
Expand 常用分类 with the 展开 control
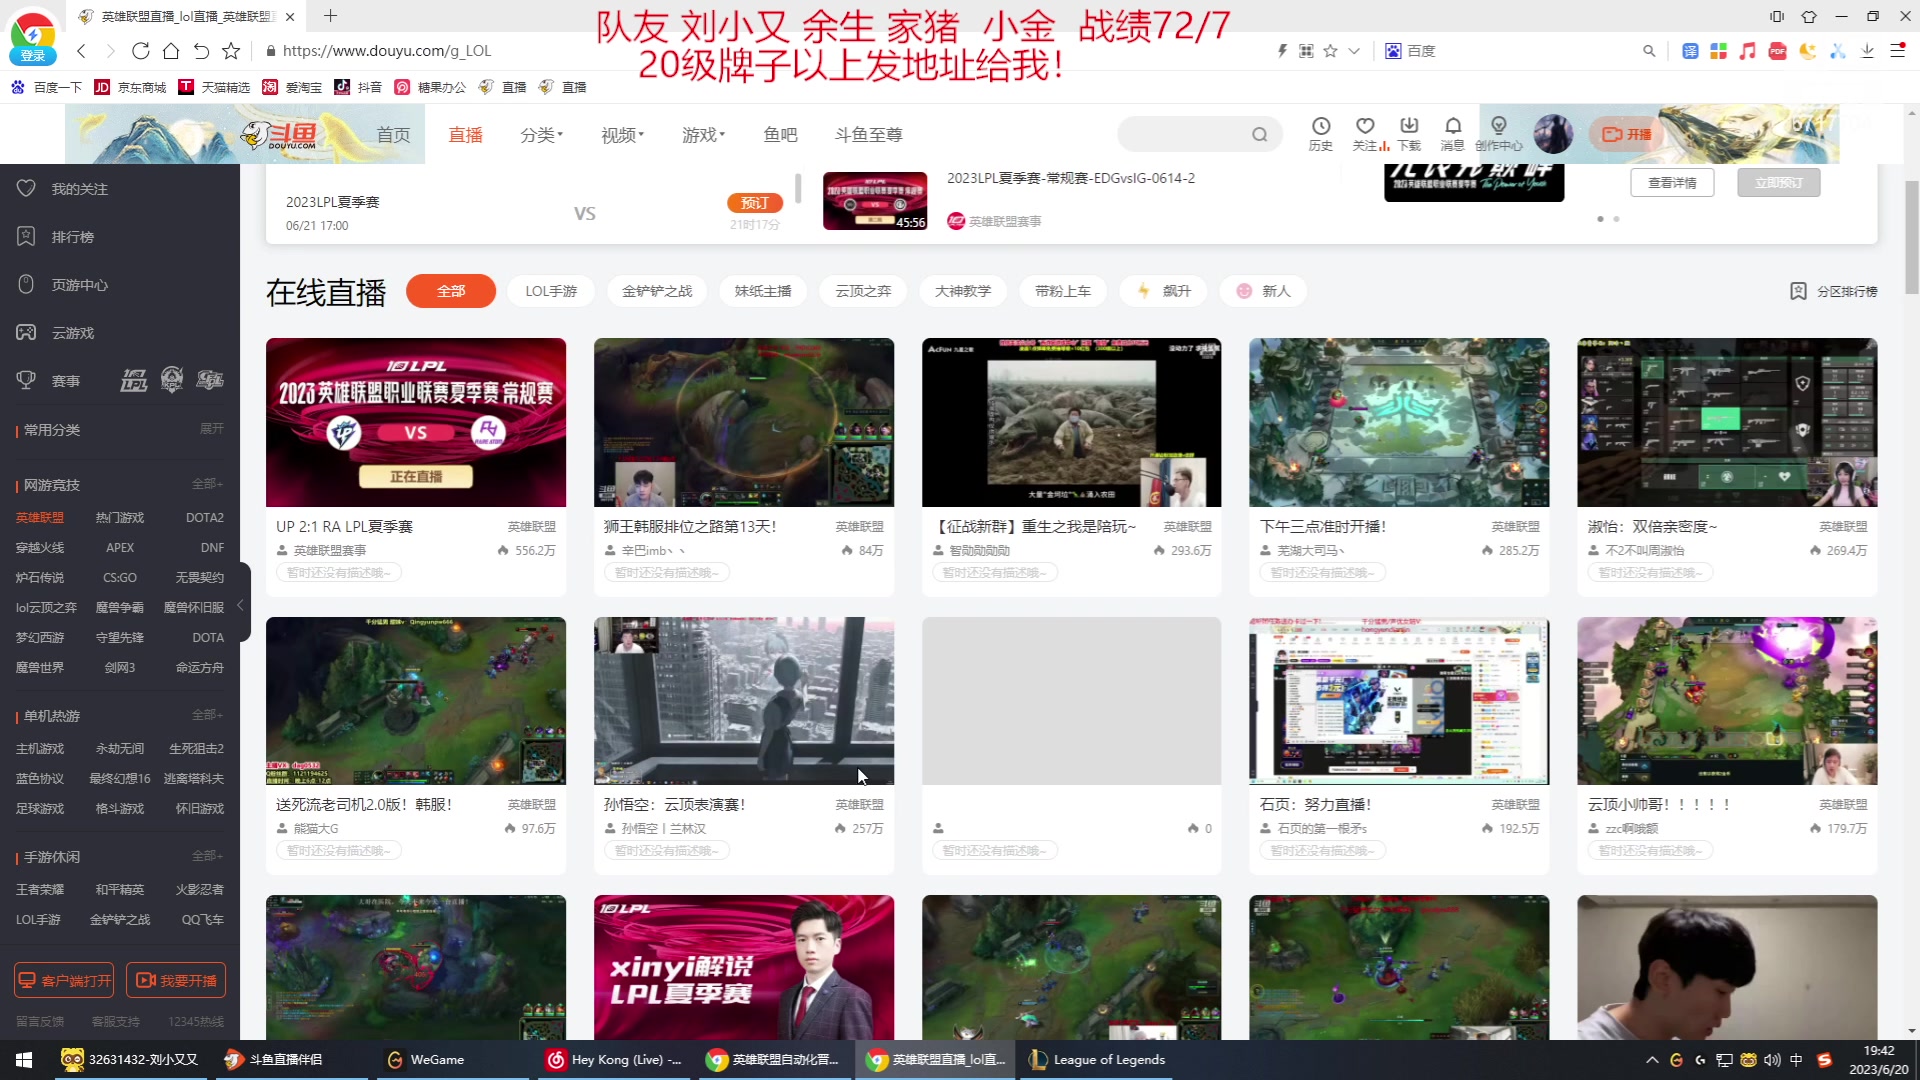coord(209,429)
